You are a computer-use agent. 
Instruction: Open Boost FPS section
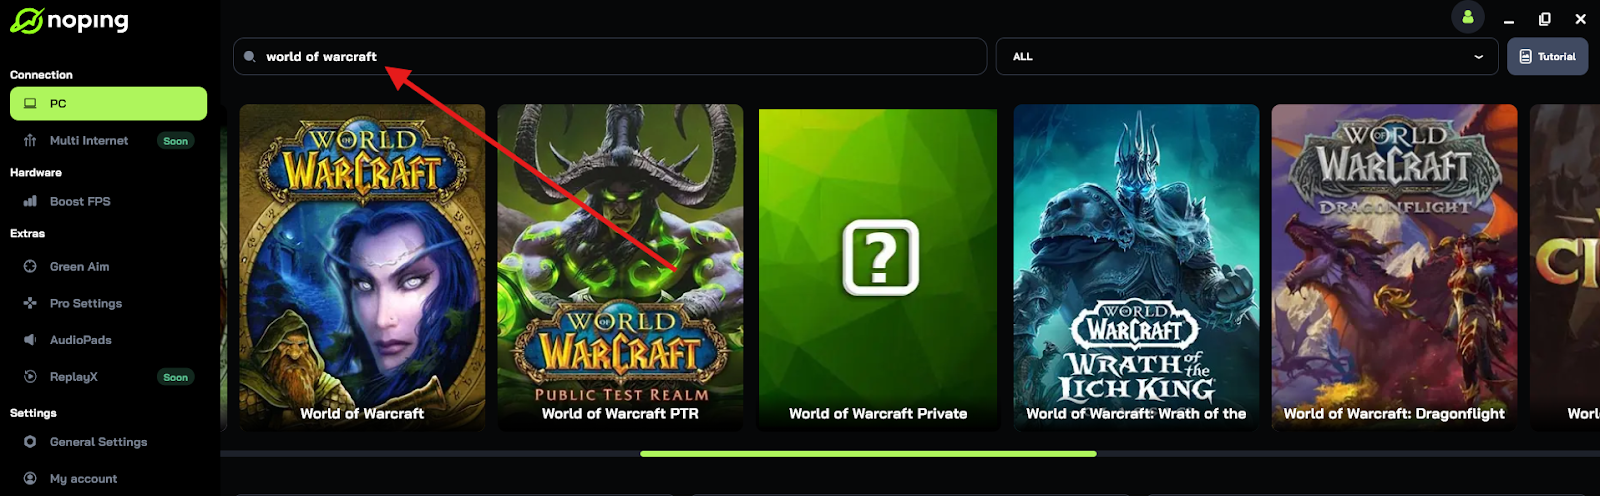pyautogui.click(x=108, y=201)
